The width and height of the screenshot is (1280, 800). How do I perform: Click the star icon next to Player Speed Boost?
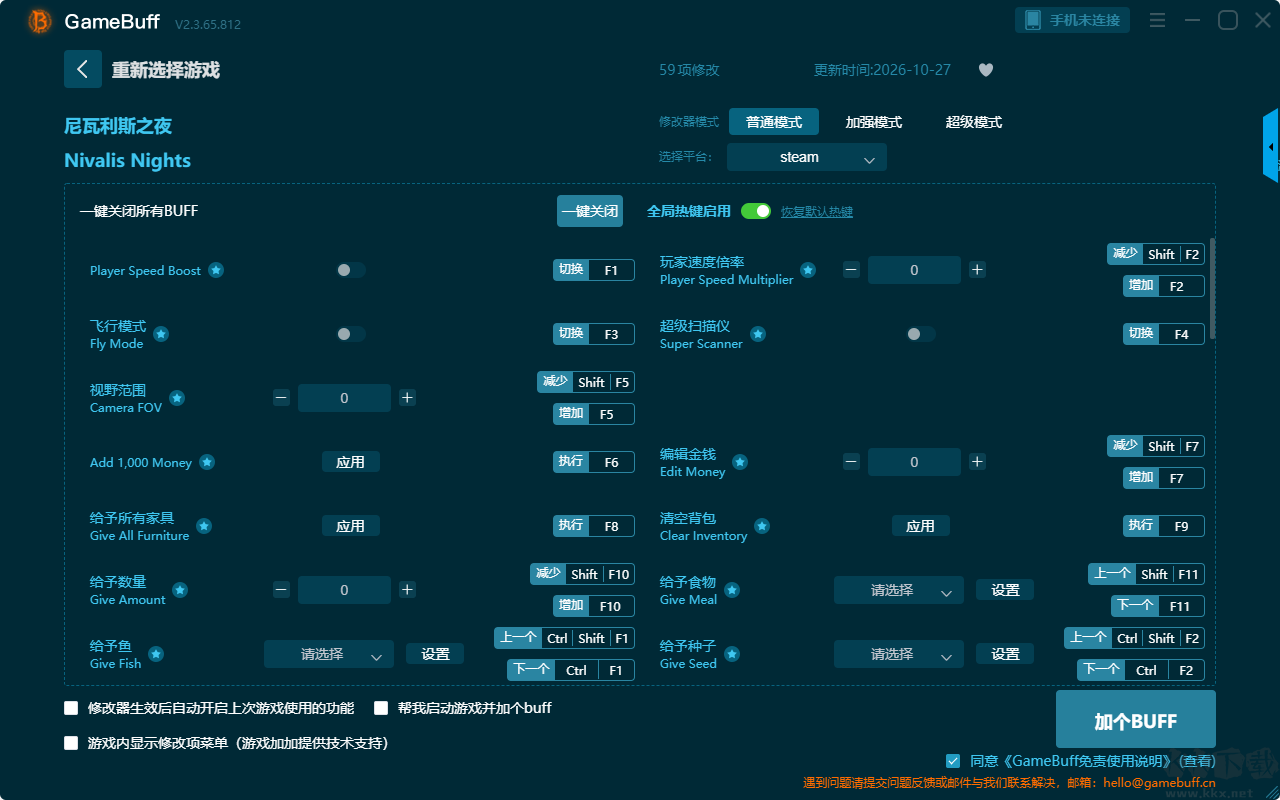pos(216,270)
